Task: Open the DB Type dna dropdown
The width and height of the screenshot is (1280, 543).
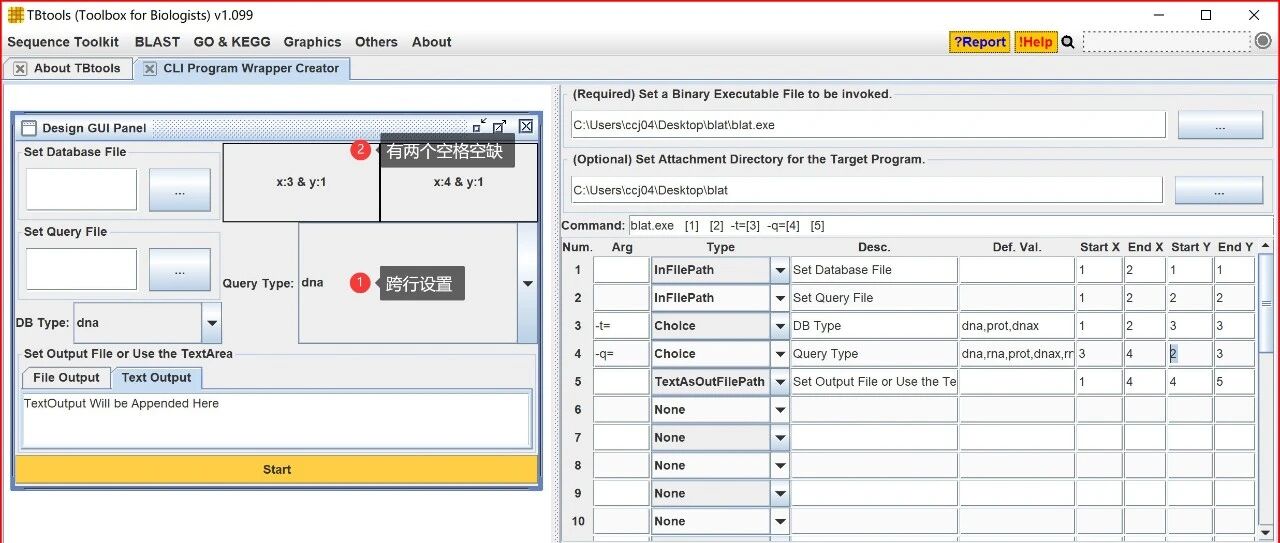Action: point(211,323)
